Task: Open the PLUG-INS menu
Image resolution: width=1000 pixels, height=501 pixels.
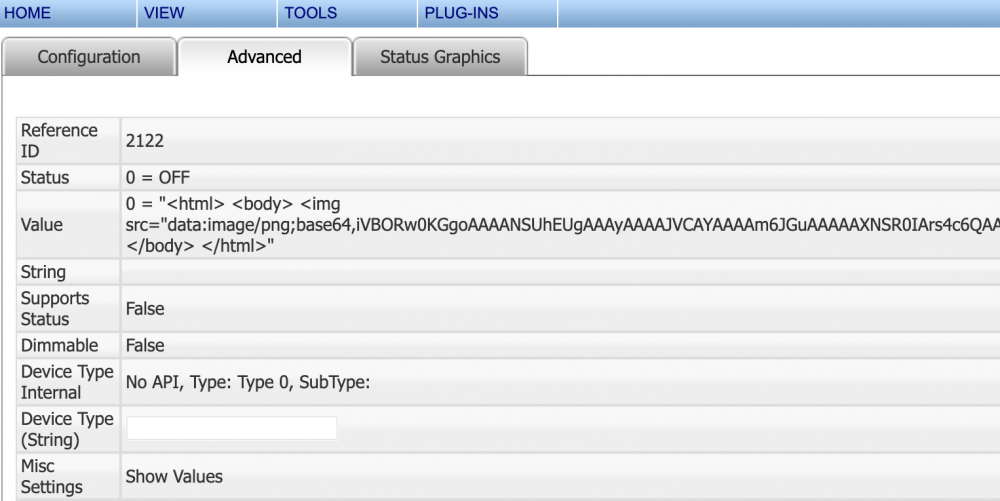Action: coord(461,13)
